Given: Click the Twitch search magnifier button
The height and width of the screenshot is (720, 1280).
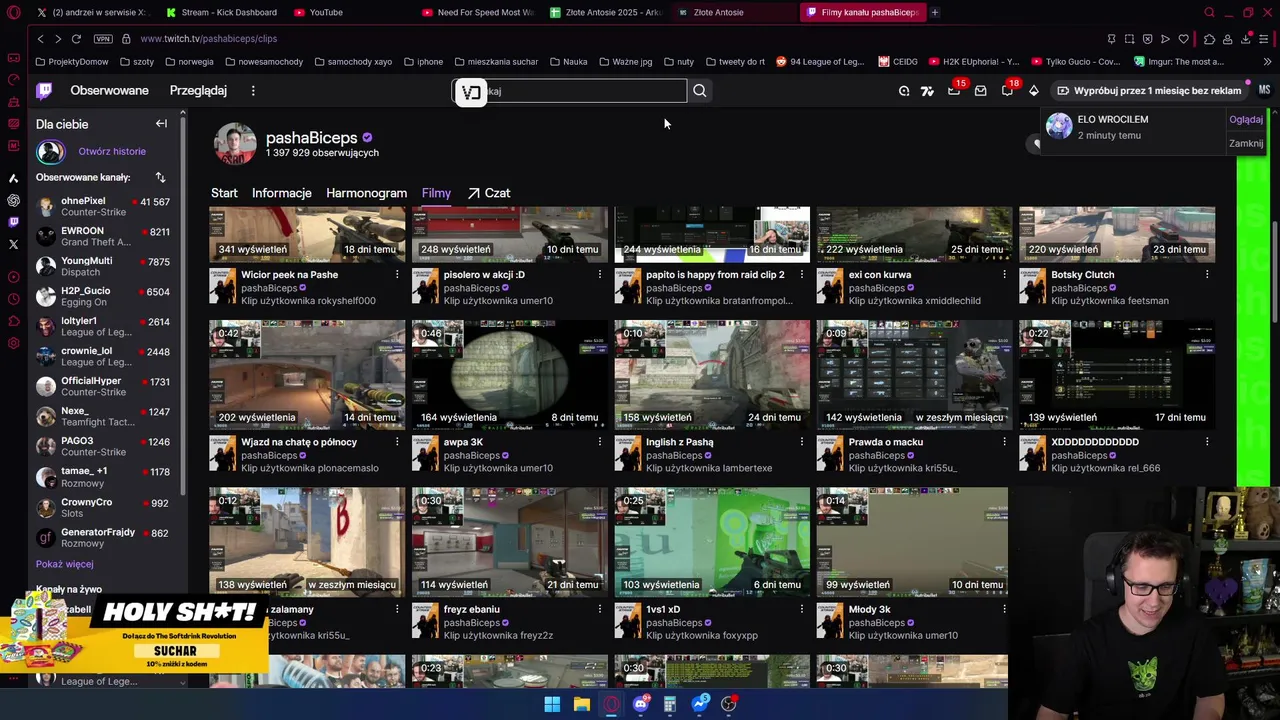Looking at the screenshot, I should [x=700, y=91].
